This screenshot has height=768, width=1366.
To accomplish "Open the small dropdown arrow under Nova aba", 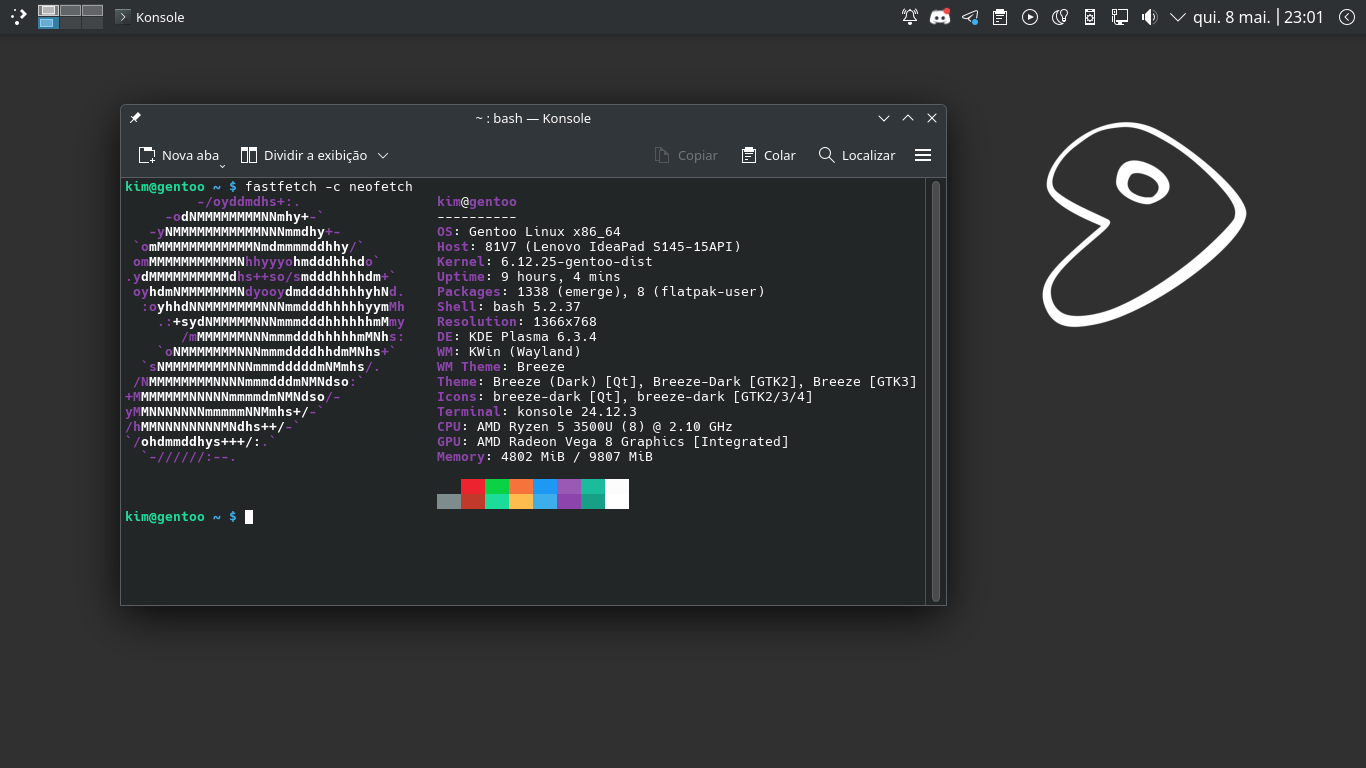I will pyautogui.click(x=222, y=164).
